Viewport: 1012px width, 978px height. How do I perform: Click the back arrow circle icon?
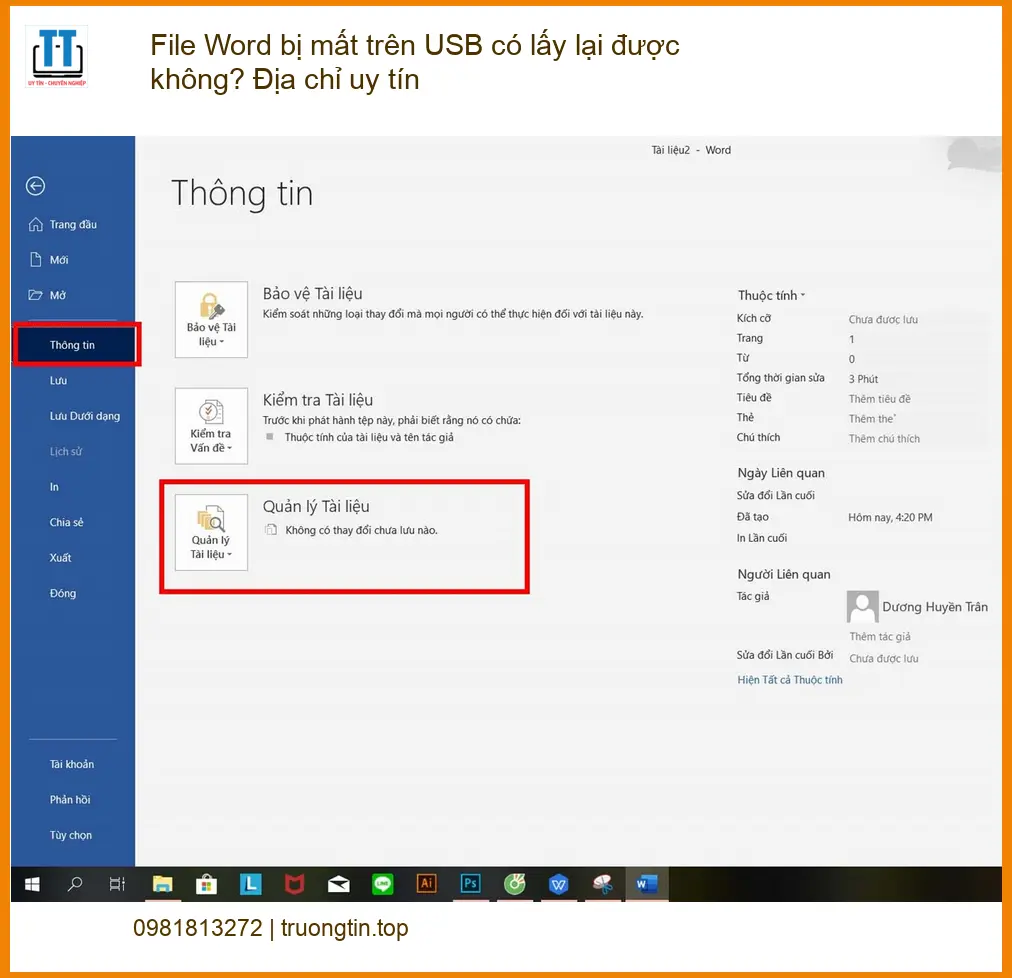click(x=35, y=186)
